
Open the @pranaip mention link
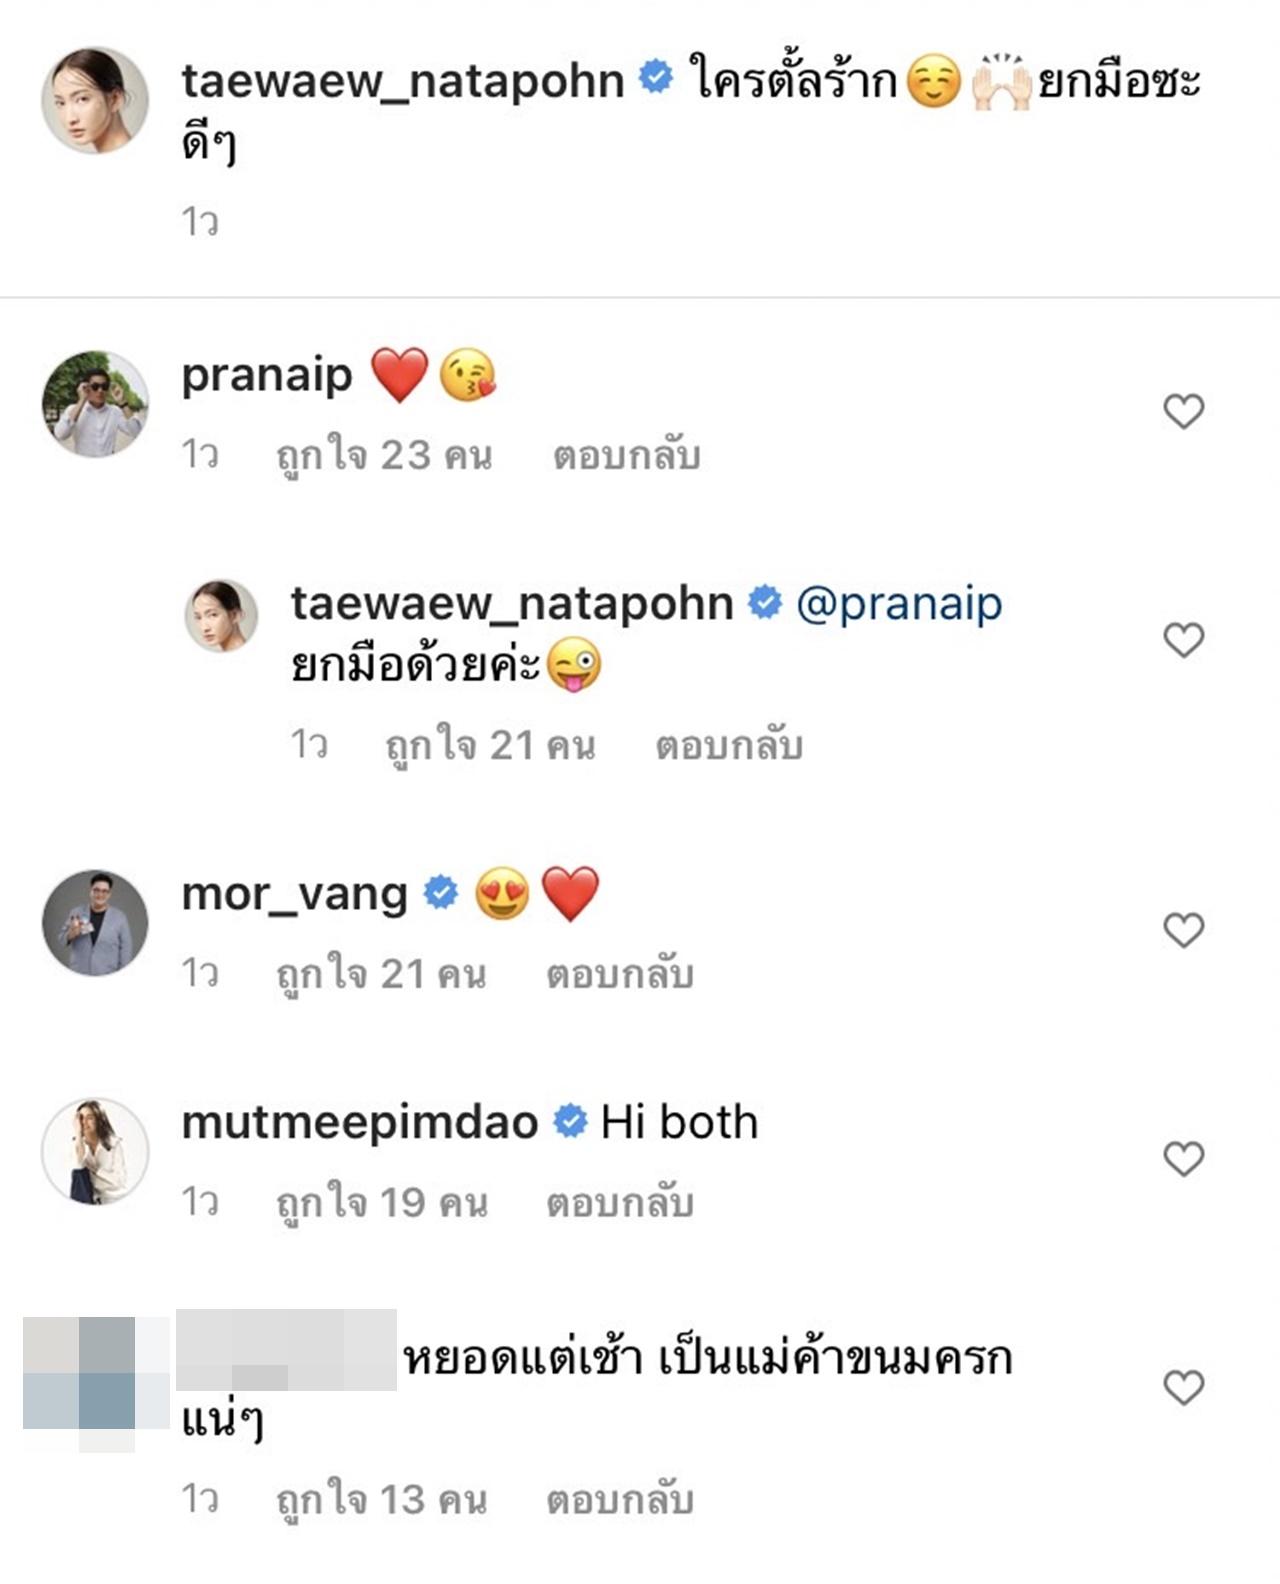[x=898, y=604]
